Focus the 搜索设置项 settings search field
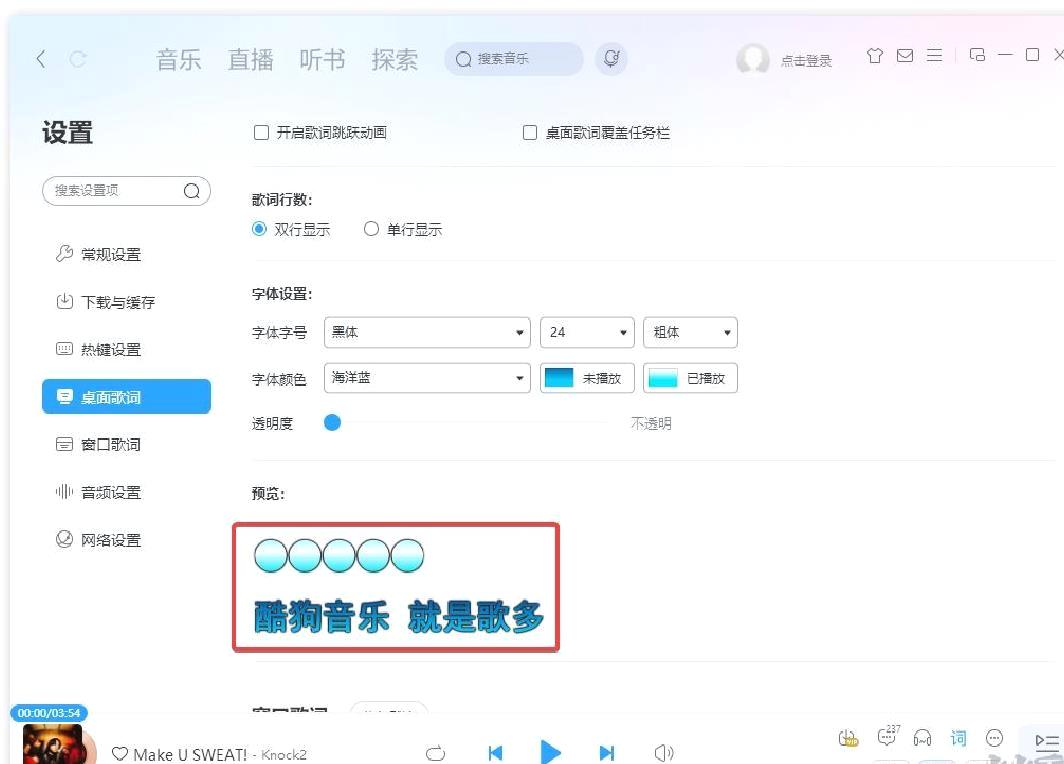This screenshot has width=1064, height=764. coord(126,191)
